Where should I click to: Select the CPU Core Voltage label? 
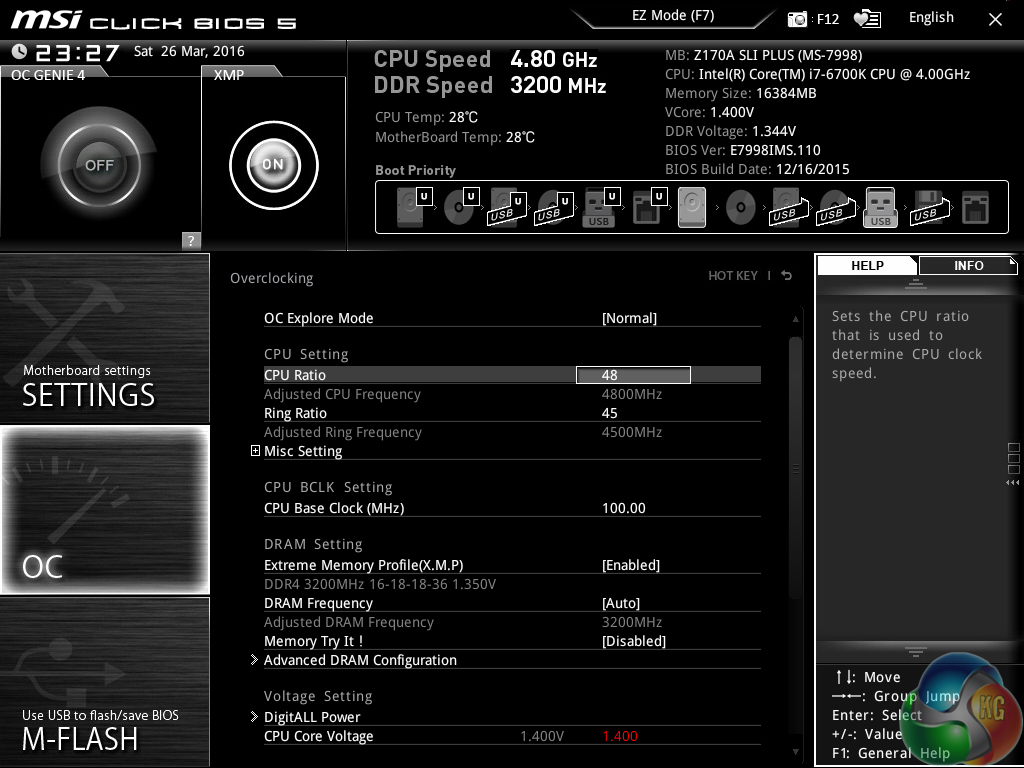[x=319, y=736]
